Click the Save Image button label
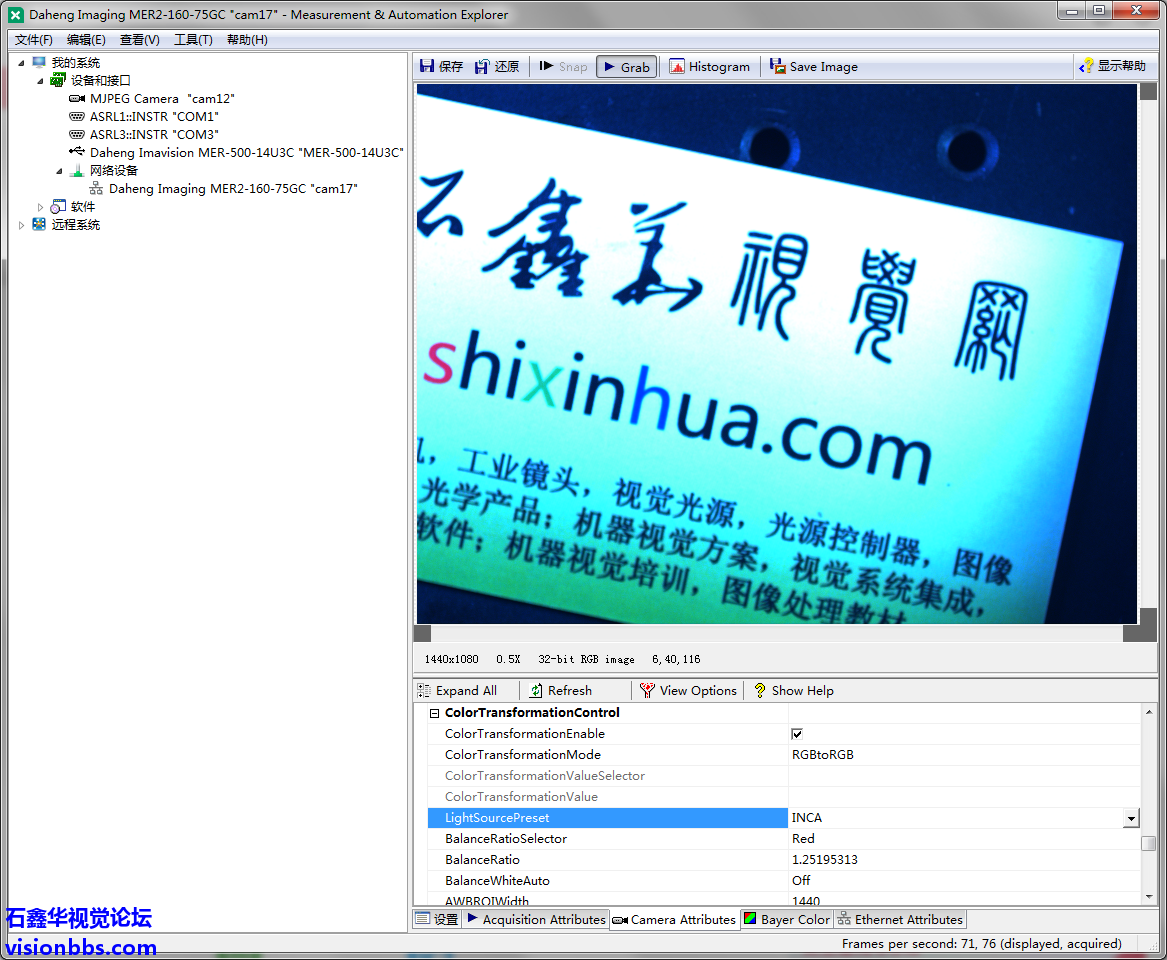Screen dimensions: 1167x960 (823, 67)
